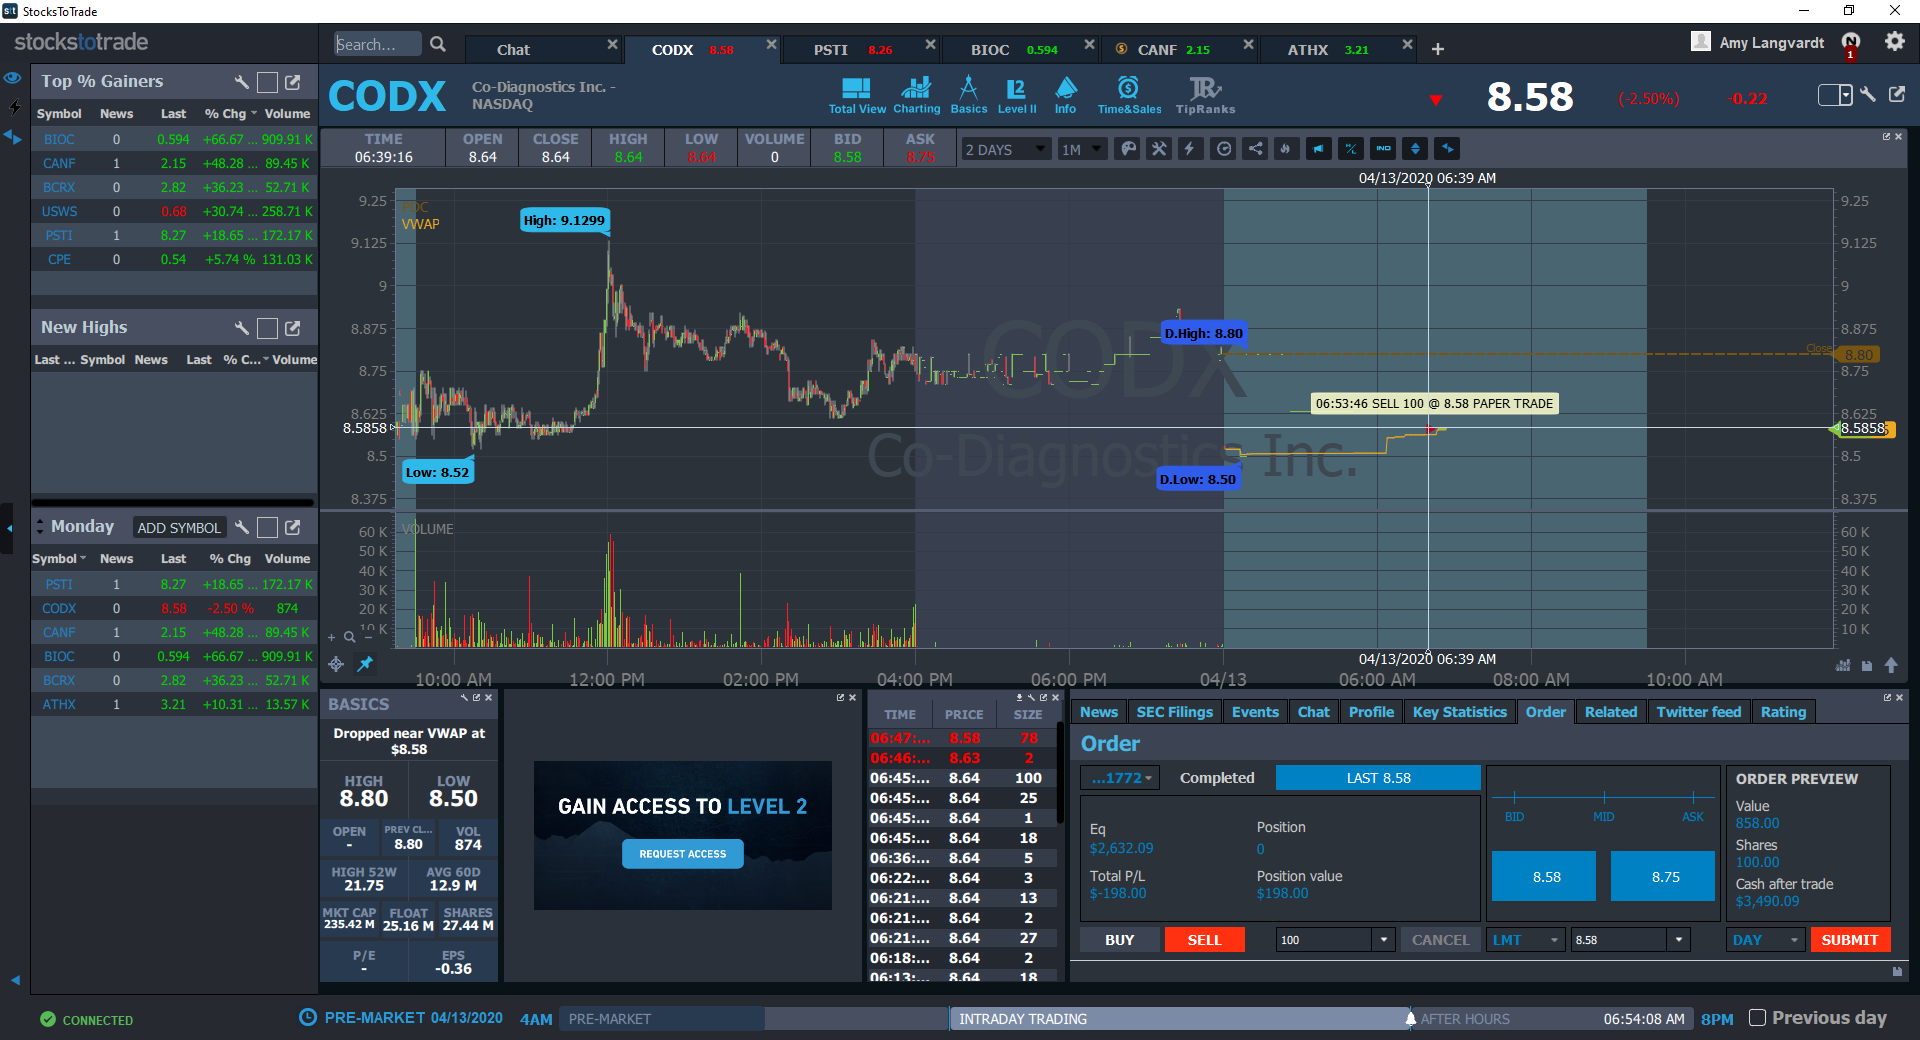Click REQUEST ACCESS for Level 2

click(683, 854)
